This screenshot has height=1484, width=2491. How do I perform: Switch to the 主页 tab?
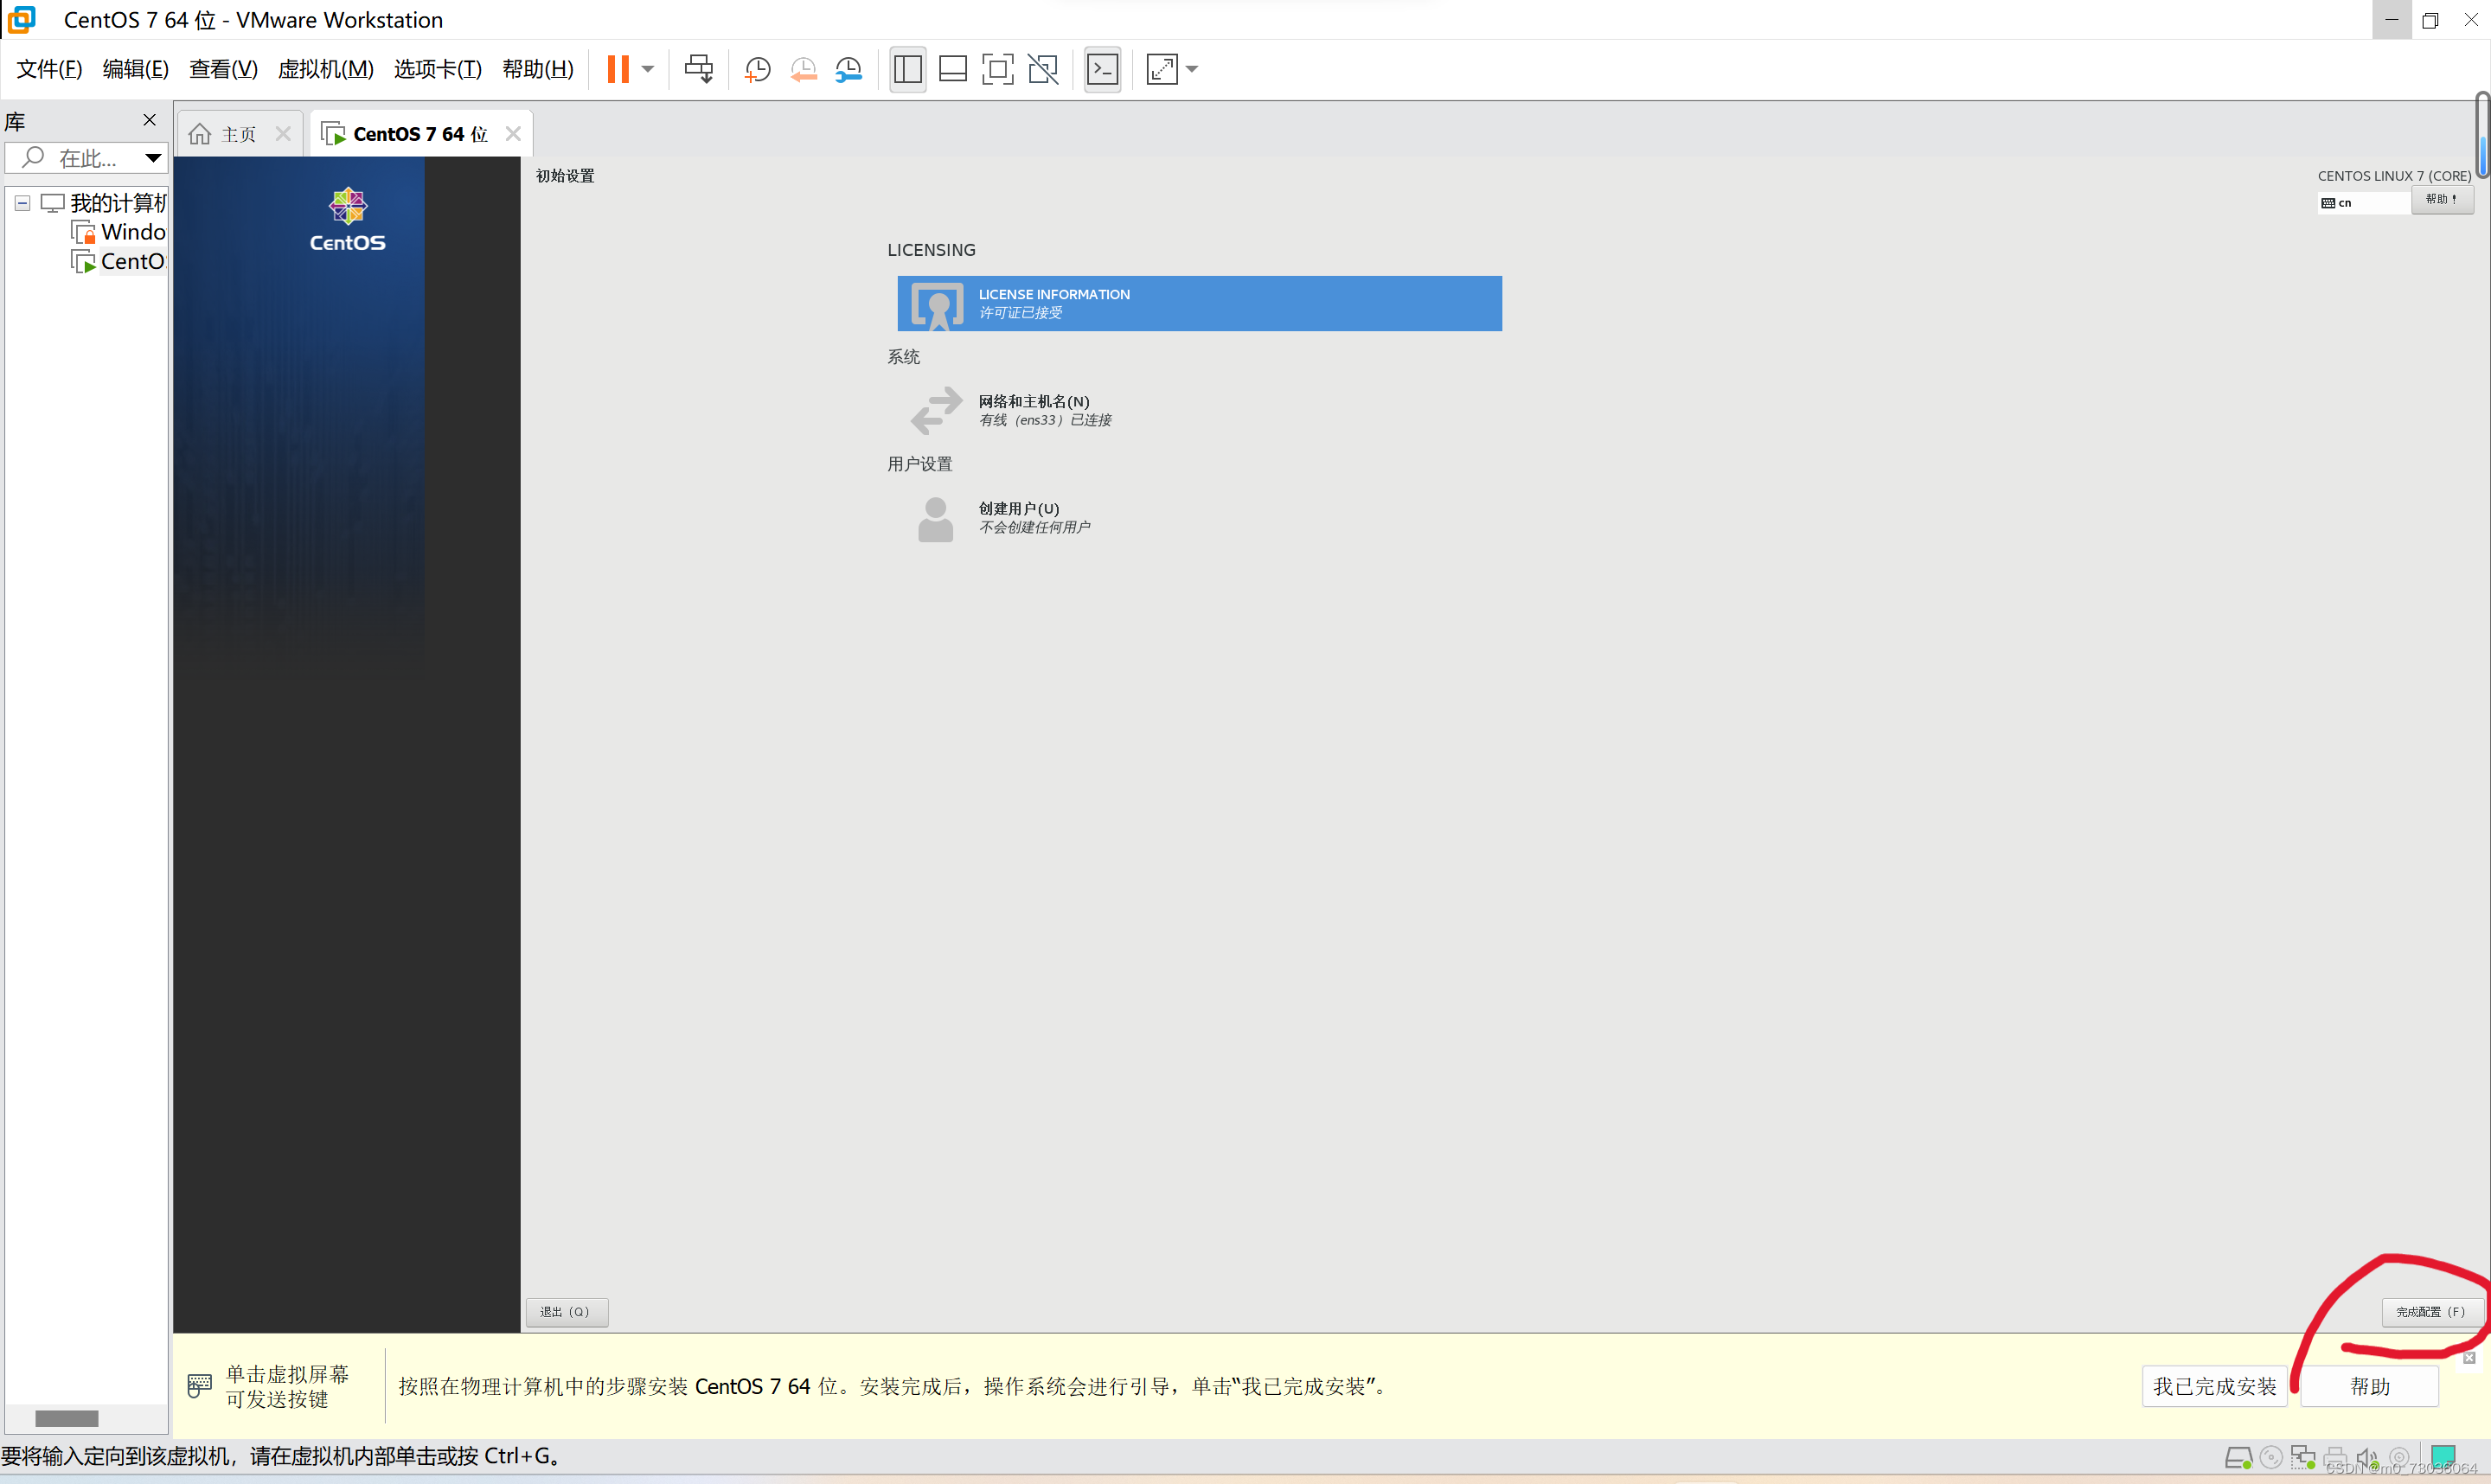pyautogui.click(x=238, y=134)
